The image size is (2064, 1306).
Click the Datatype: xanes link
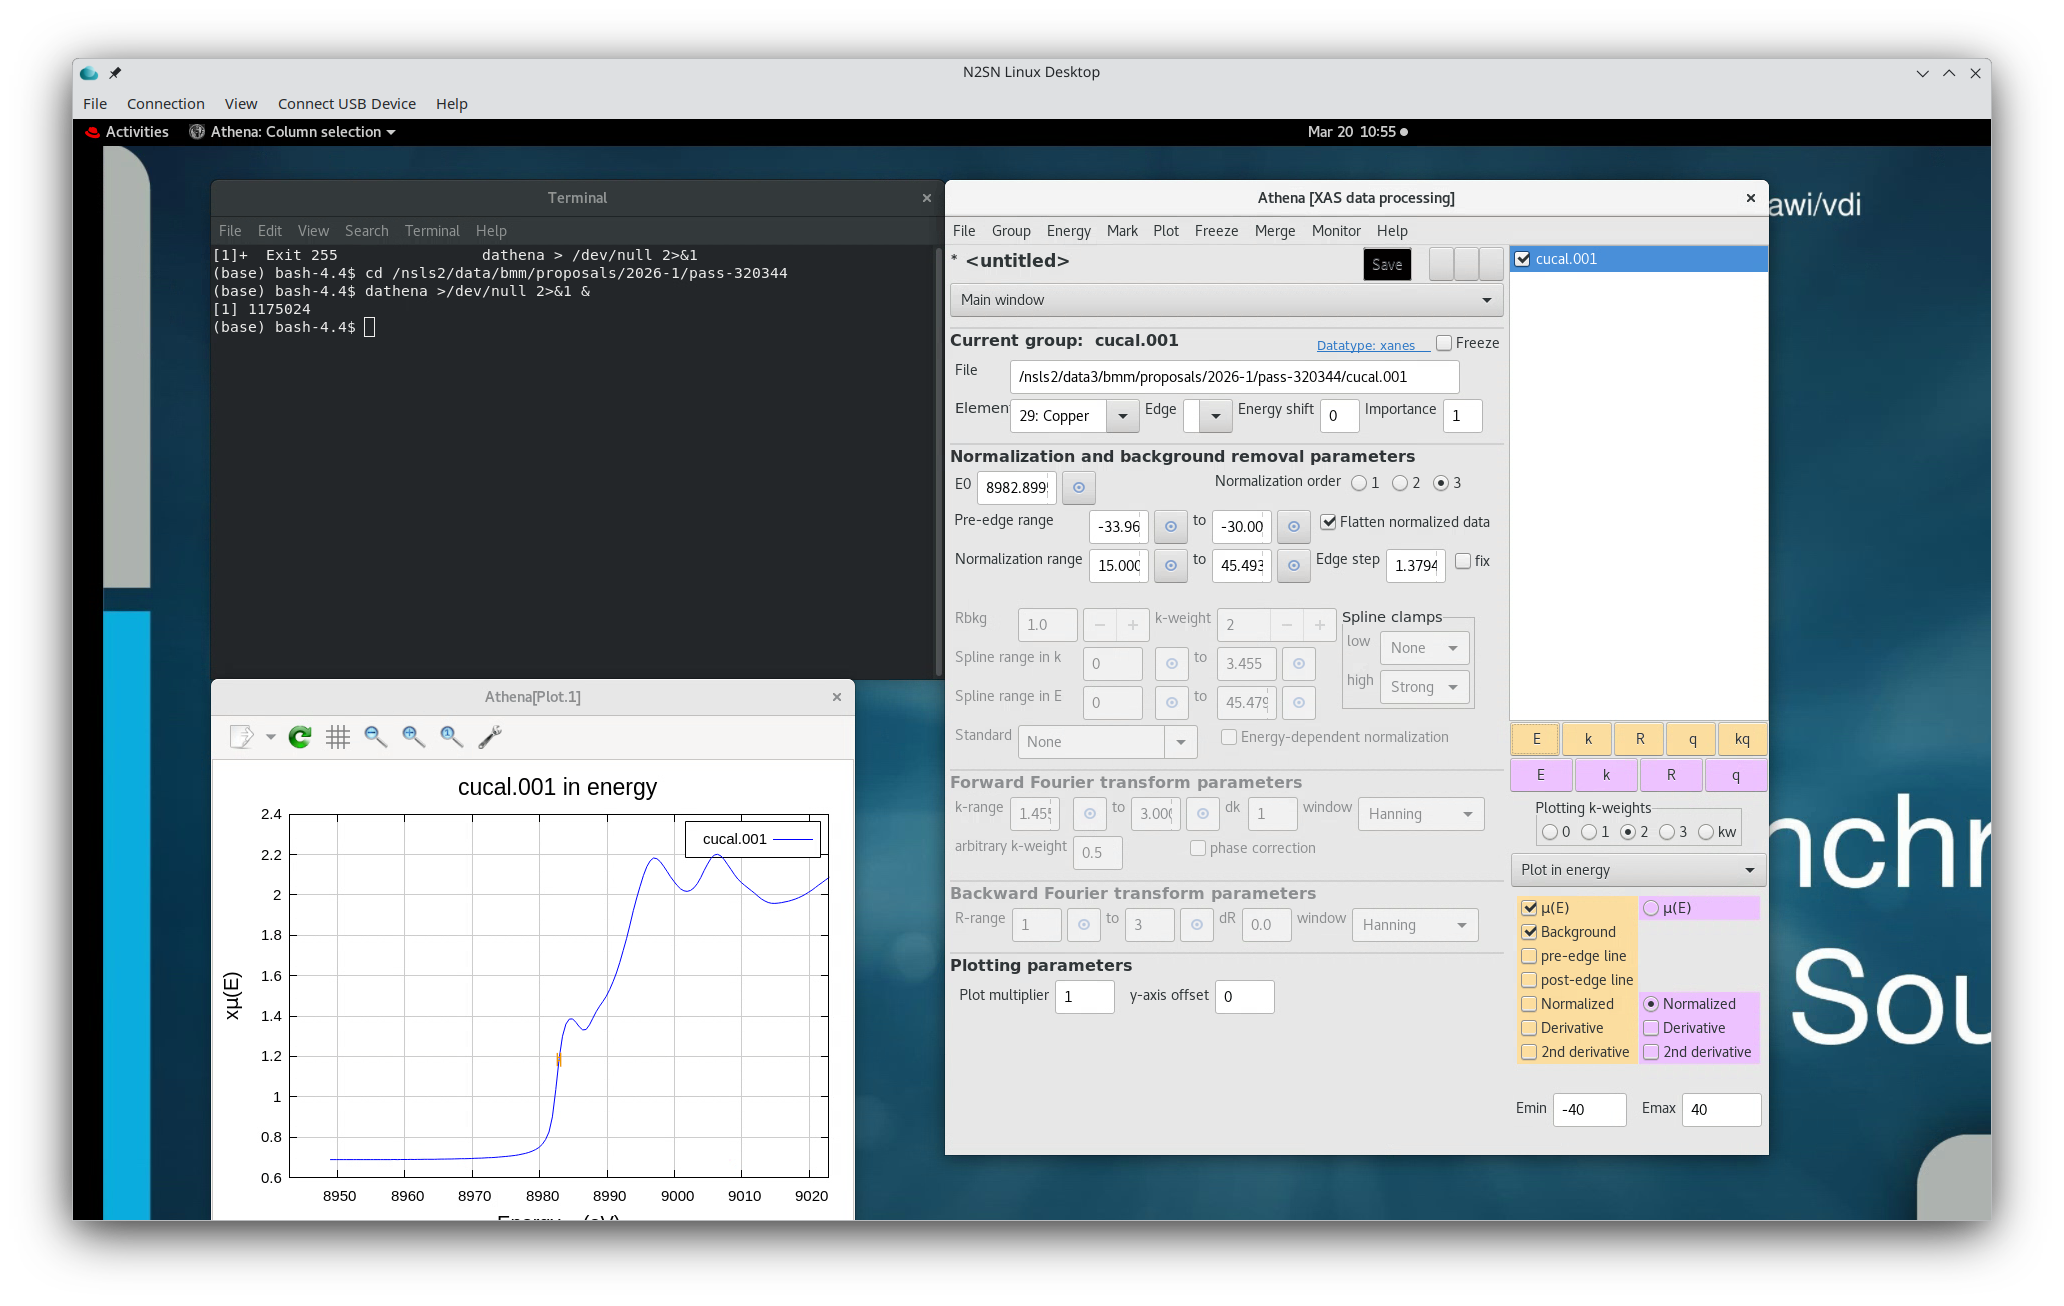[1365, 346]
